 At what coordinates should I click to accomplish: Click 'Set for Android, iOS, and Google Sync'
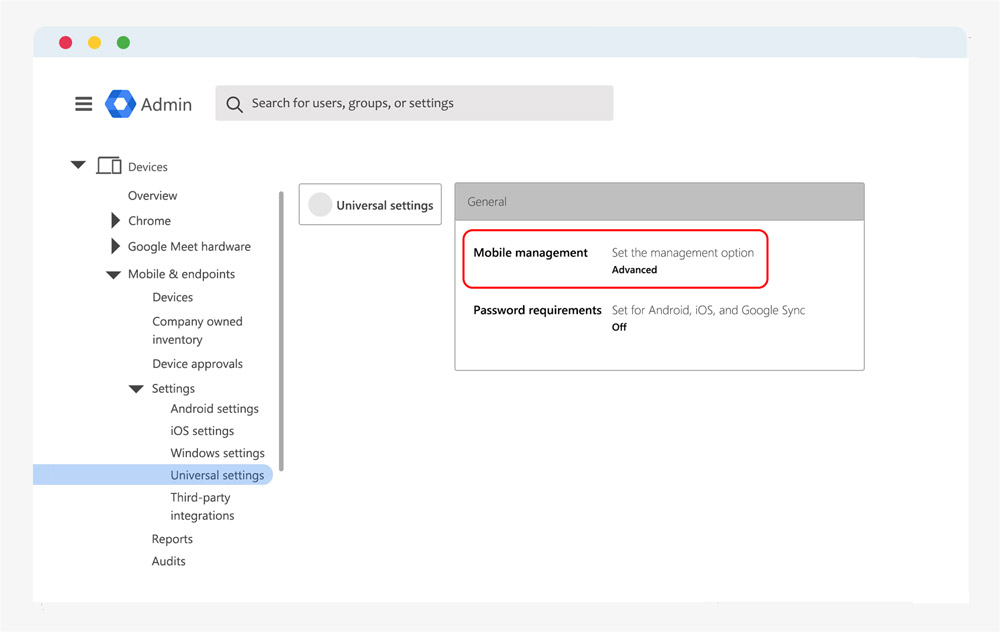tap(708, 310)
